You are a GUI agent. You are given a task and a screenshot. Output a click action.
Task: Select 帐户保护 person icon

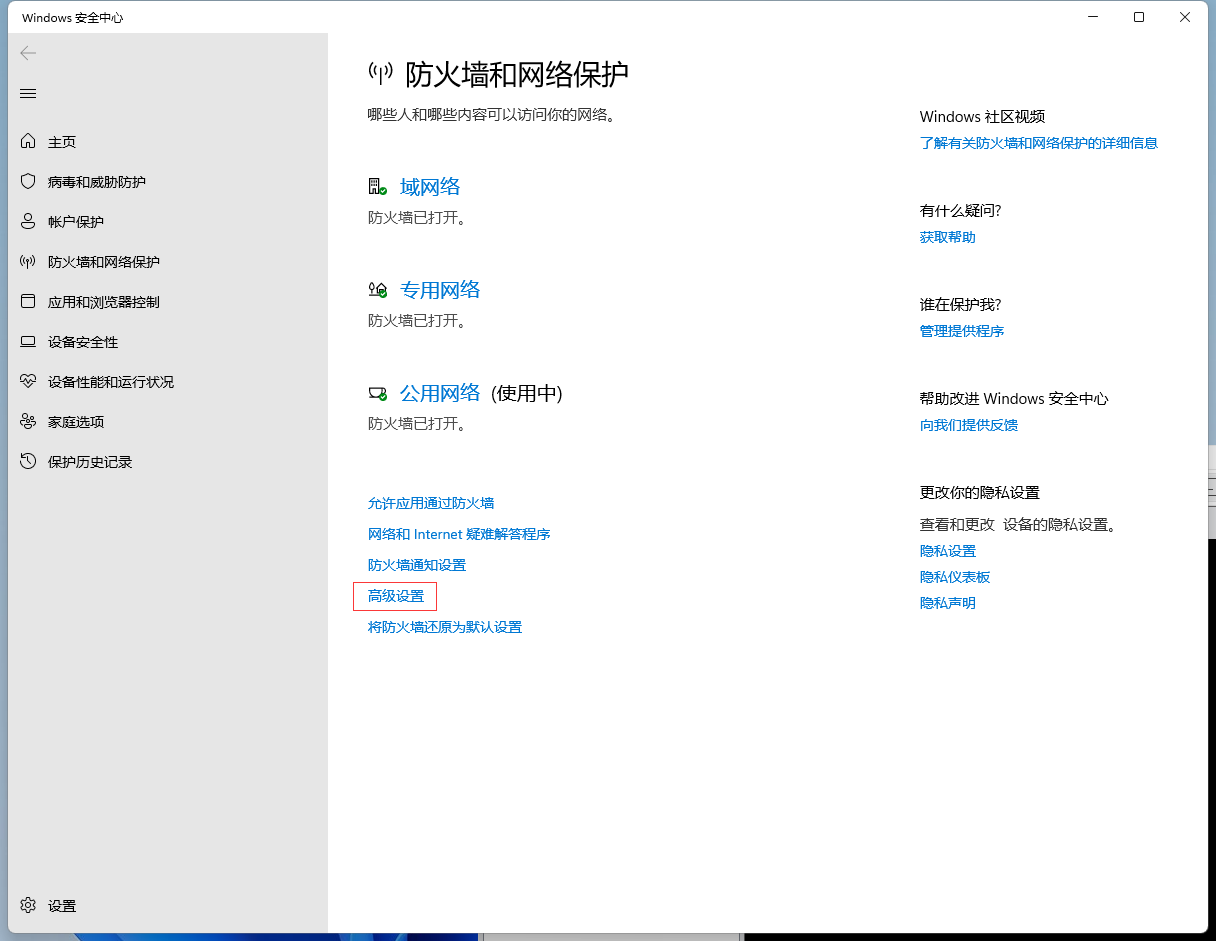(x=28, y=222)
